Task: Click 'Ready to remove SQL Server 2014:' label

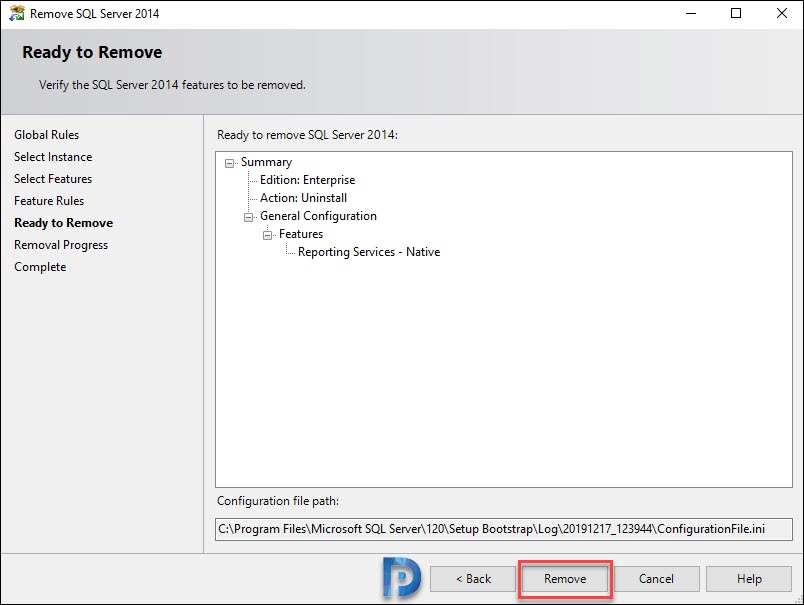Action: (x=307, y=135)
